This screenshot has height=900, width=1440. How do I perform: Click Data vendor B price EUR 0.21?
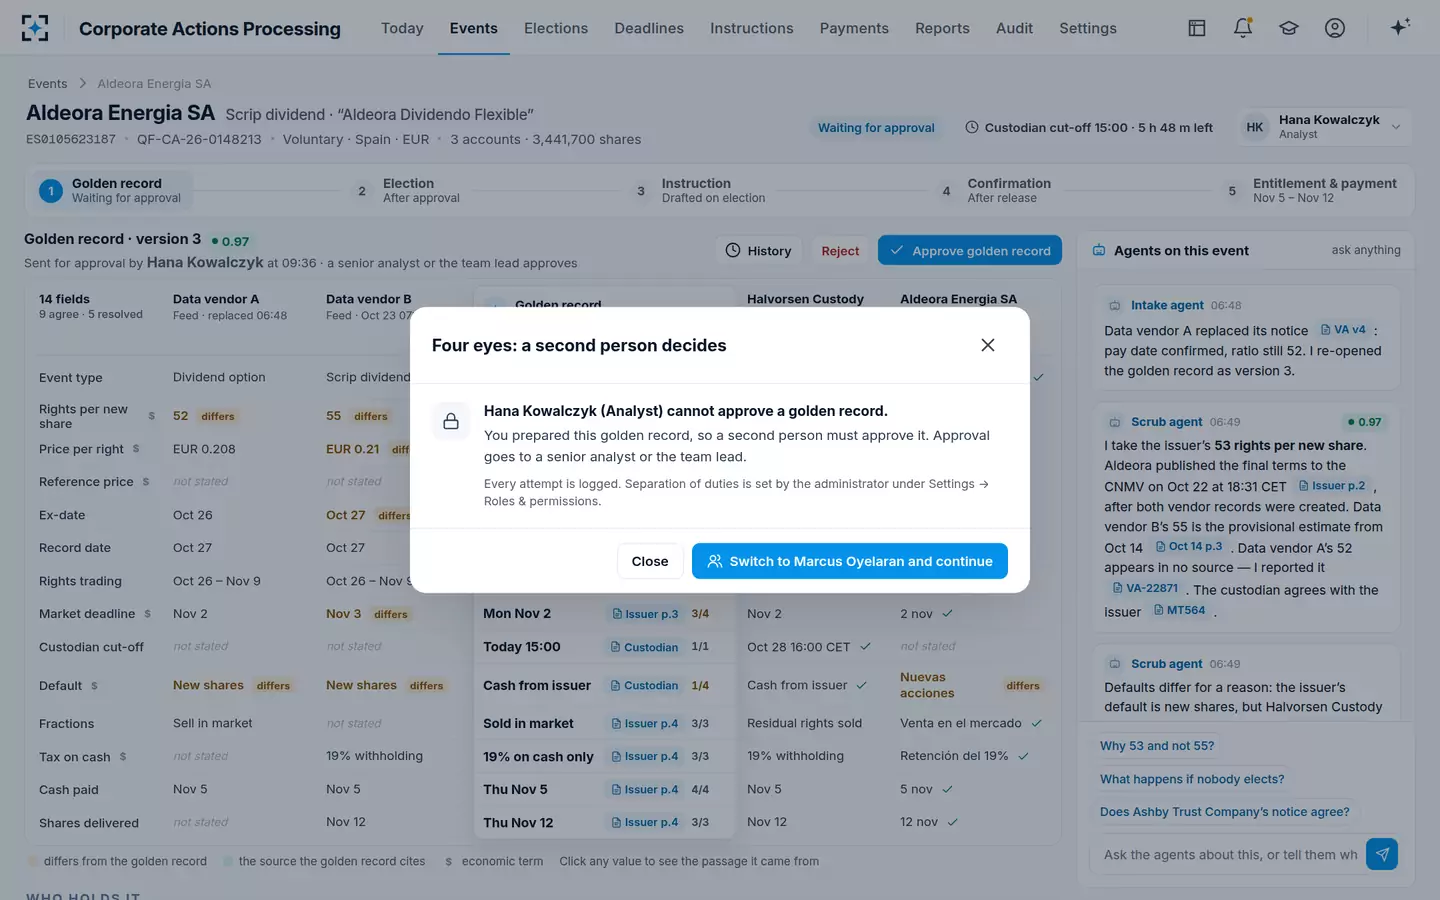click(x=352, y=449)
